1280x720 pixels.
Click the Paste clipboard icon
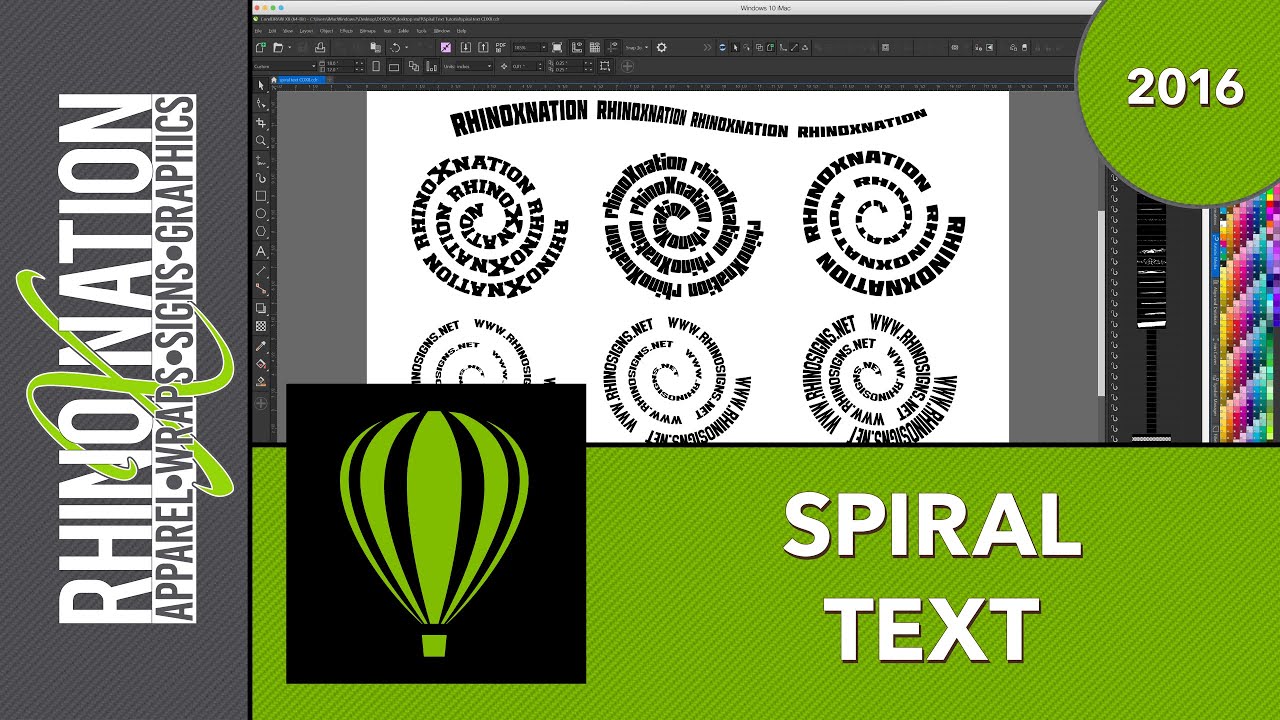click(375, 47)
